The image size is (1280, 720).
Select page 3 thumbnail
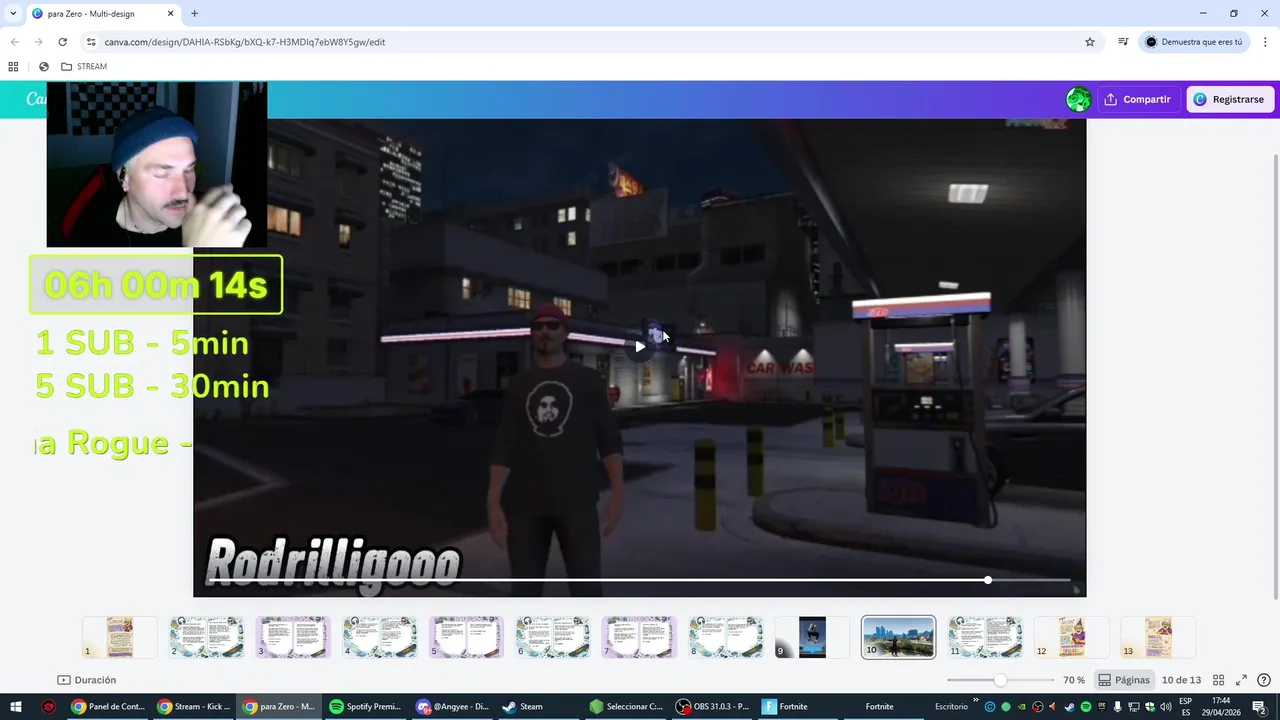click(293, 637)
